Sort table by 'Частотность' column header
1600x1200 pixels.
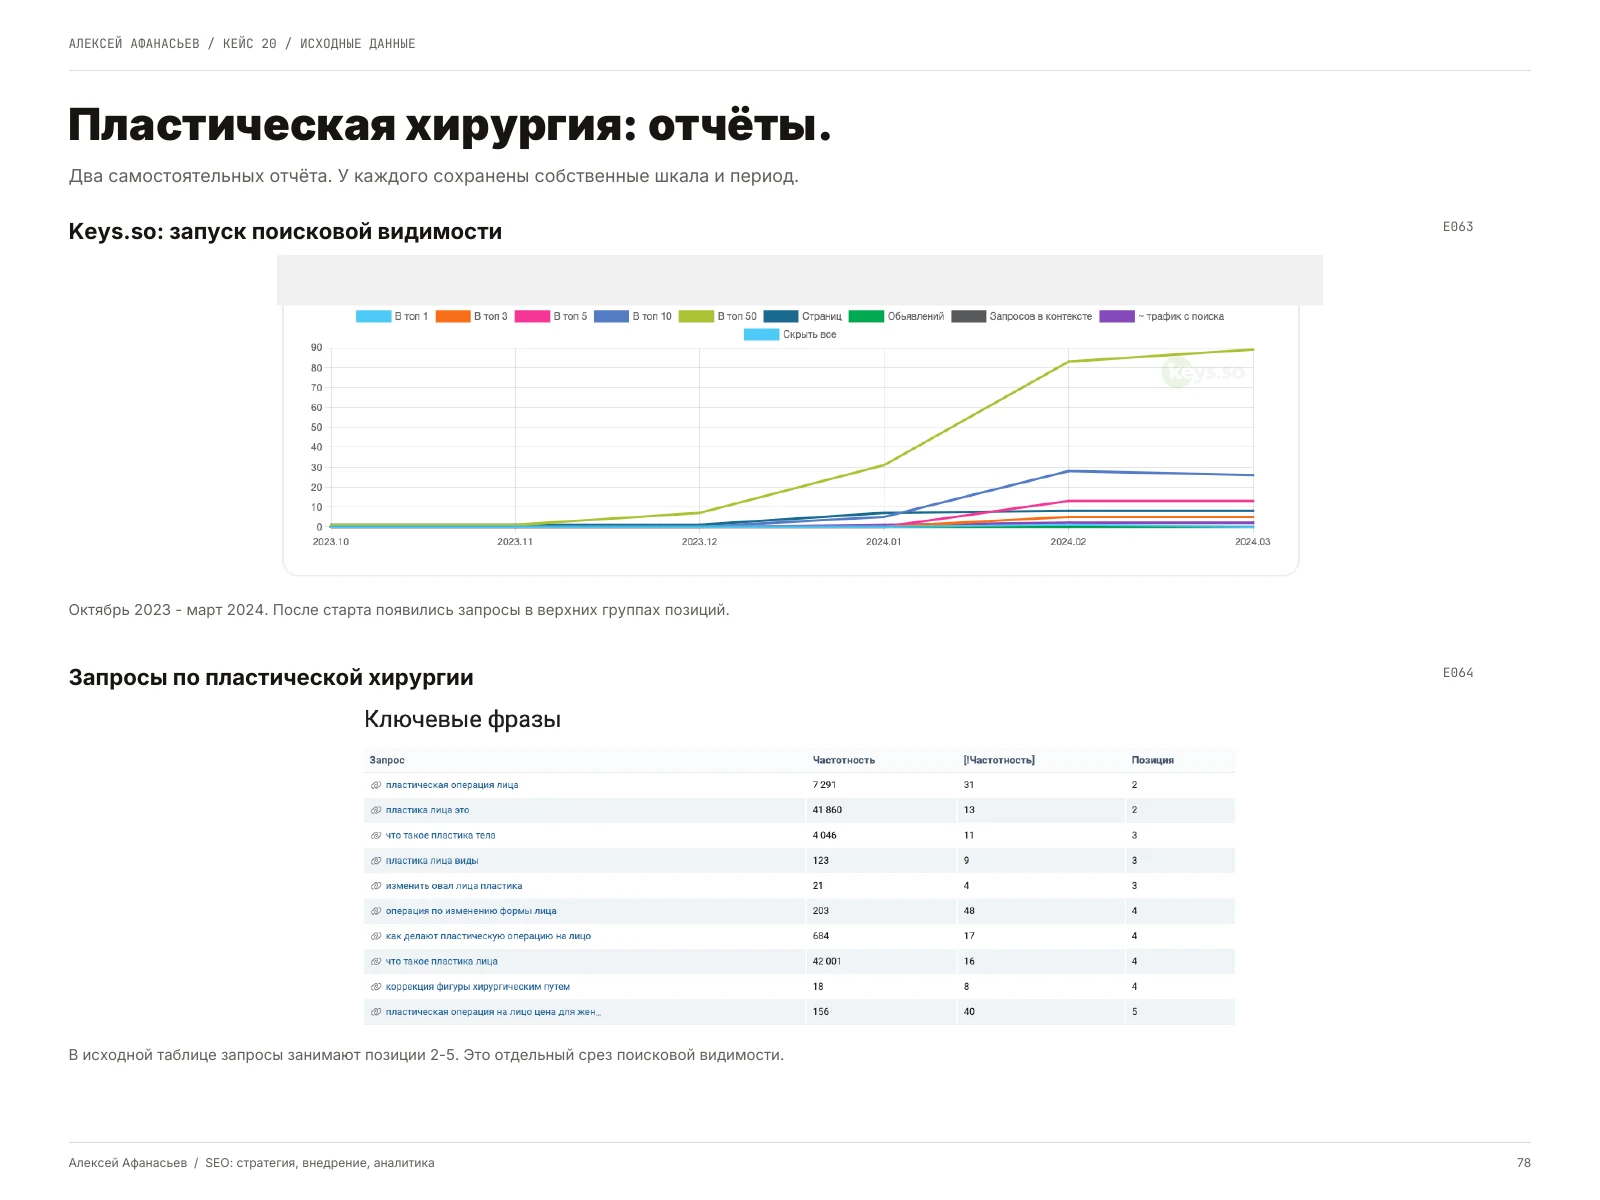(x=844, y=760)
